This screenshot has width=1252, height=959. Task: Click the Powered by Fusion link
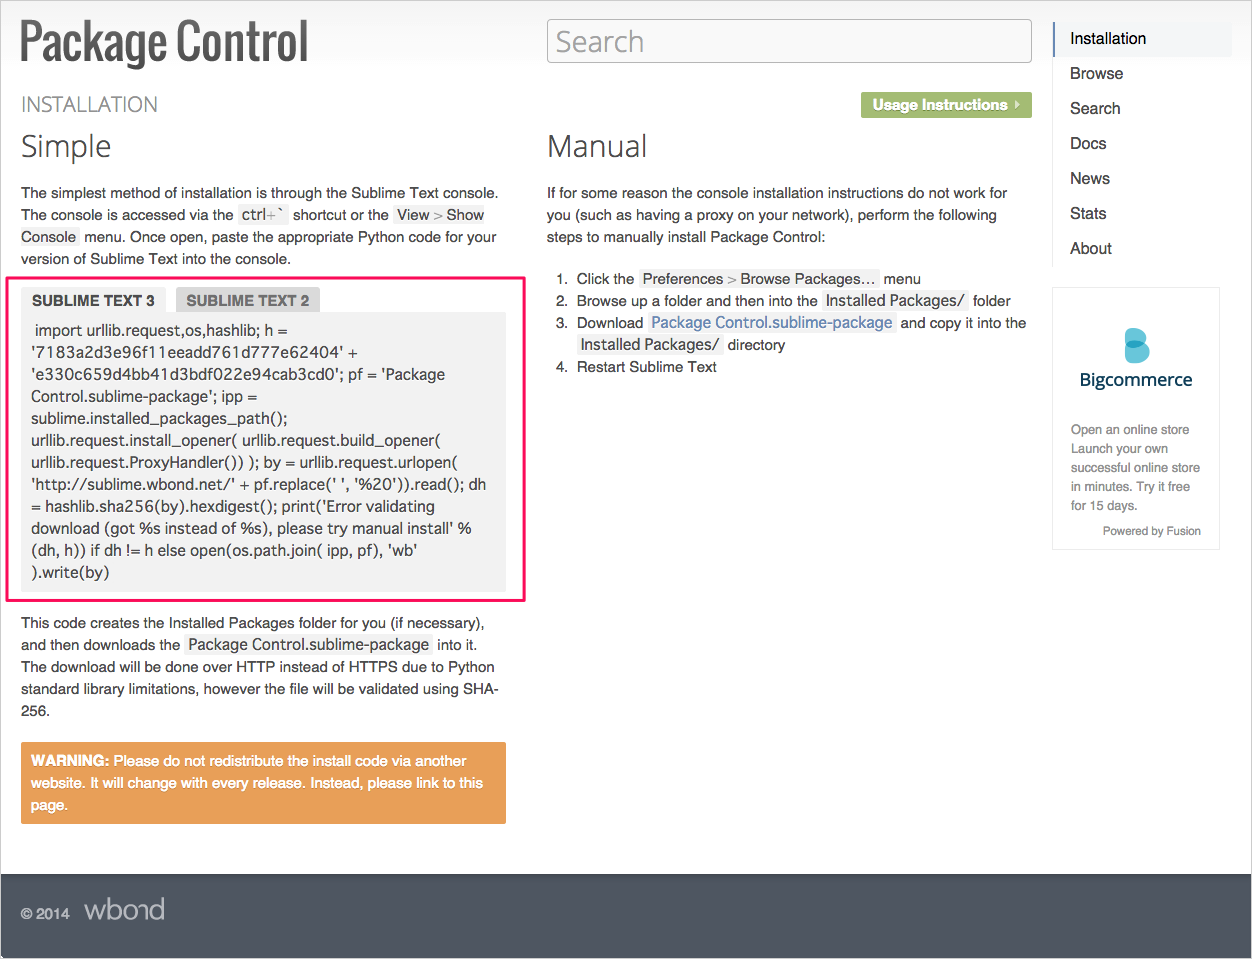tap(1152, 531)
